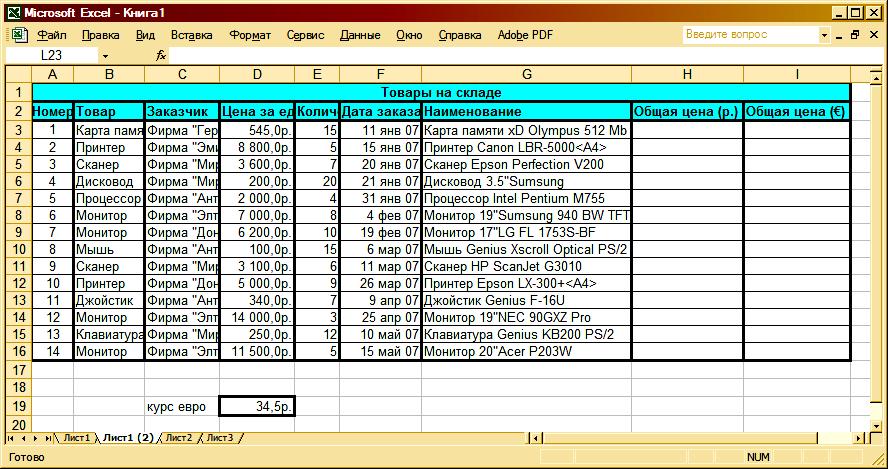Viewport: 888px width, 469px height.
Task: Open the Сервис menu
Action: click(305, 35)
